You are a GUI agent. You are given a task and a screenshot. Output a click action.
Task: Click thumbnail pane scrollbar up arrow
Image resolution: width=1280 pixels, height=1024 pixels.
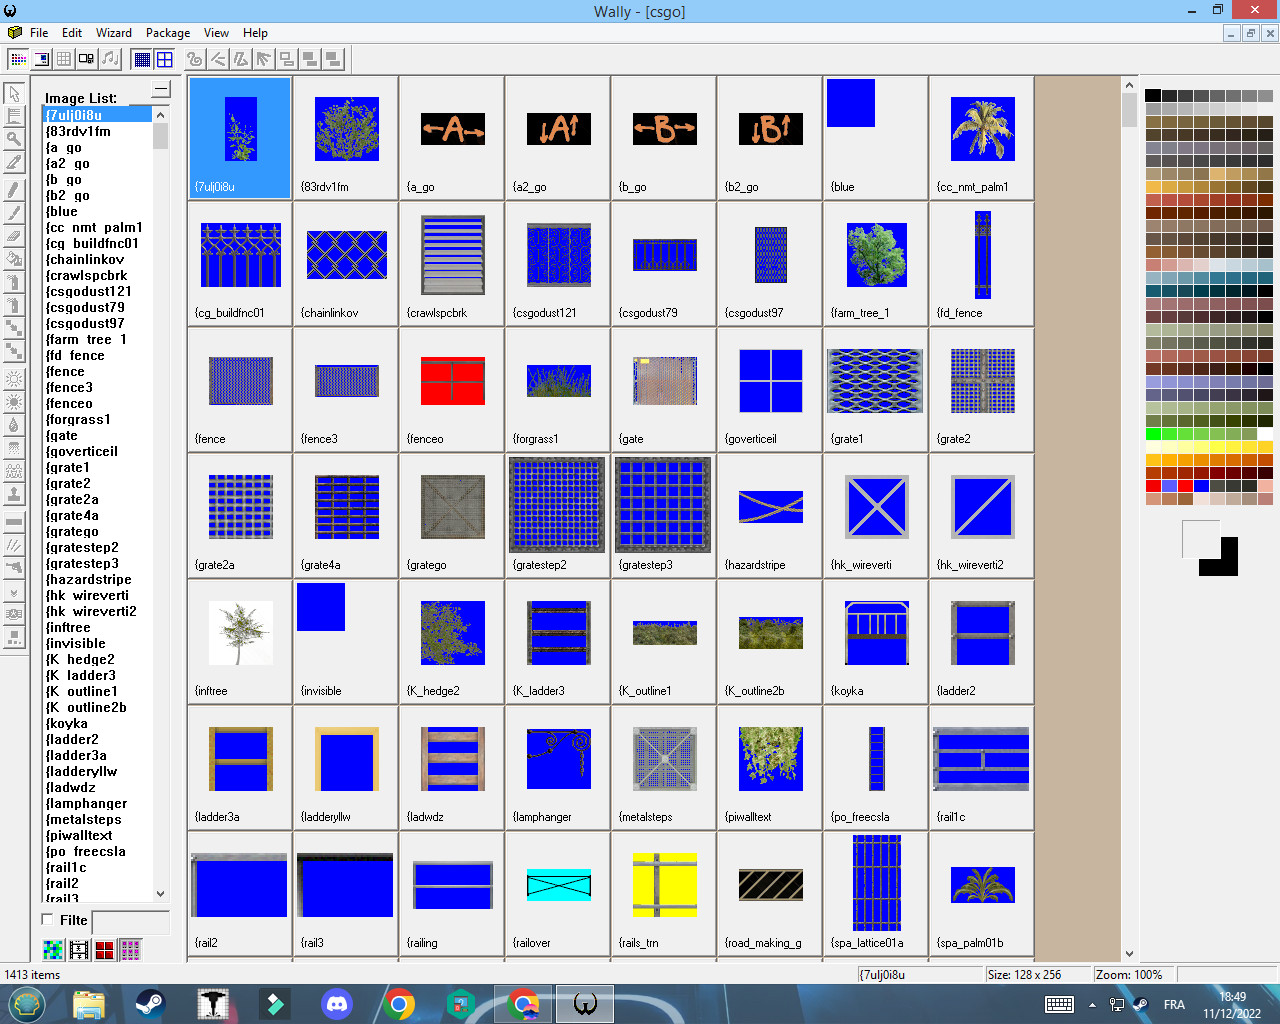point(1129,85)
